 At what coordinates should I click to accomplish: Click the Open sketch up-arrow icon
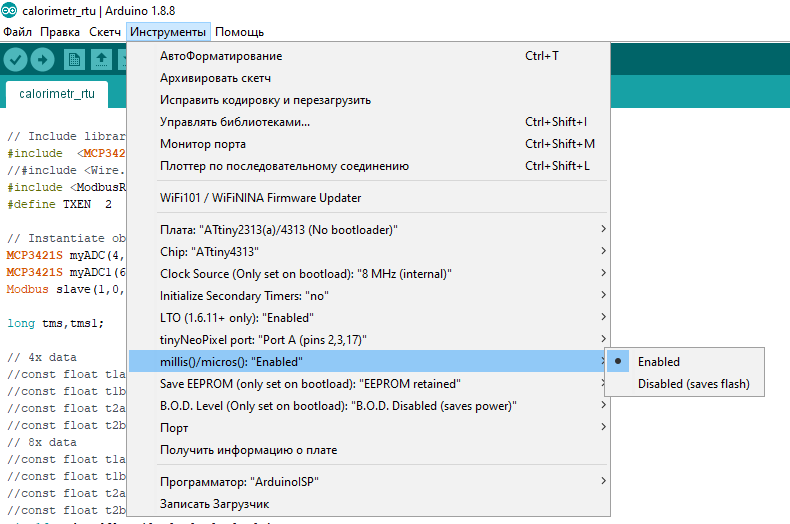click(x=101, y=60)
